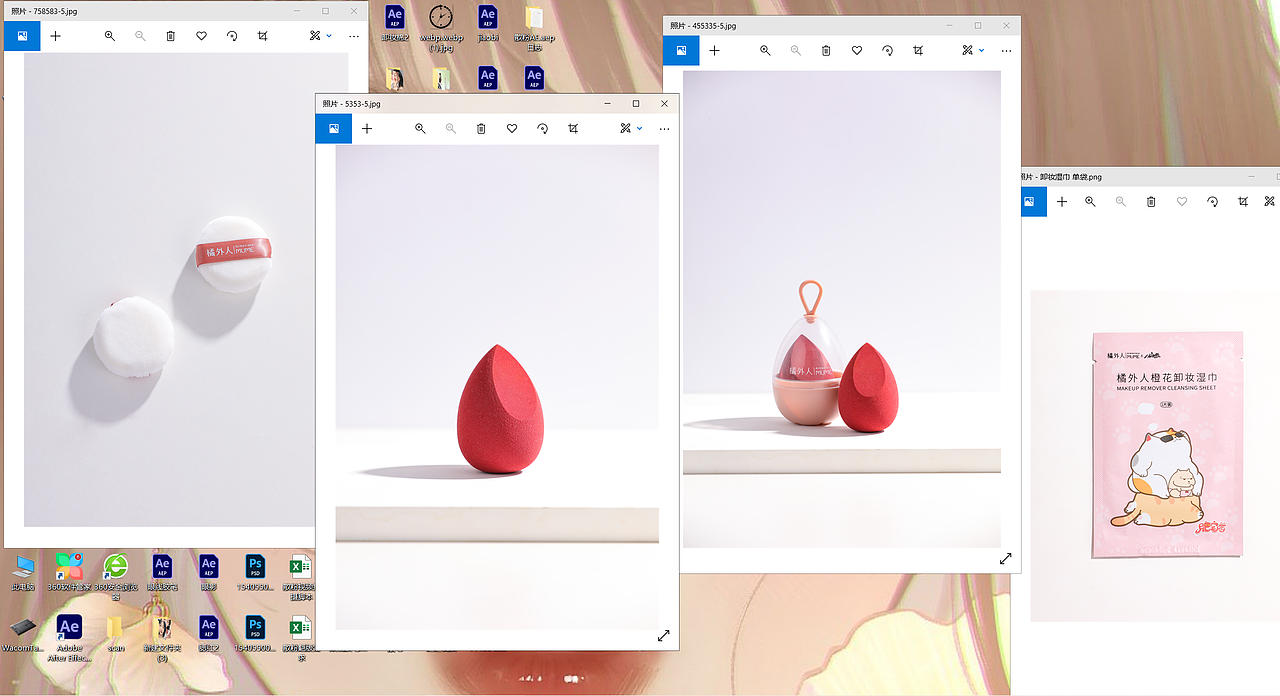The height and width of the screenshot is (696, 1280).
Task: Favorite the 455335-5.jpg photo with heart icon
Action: [x=857, y=50]
